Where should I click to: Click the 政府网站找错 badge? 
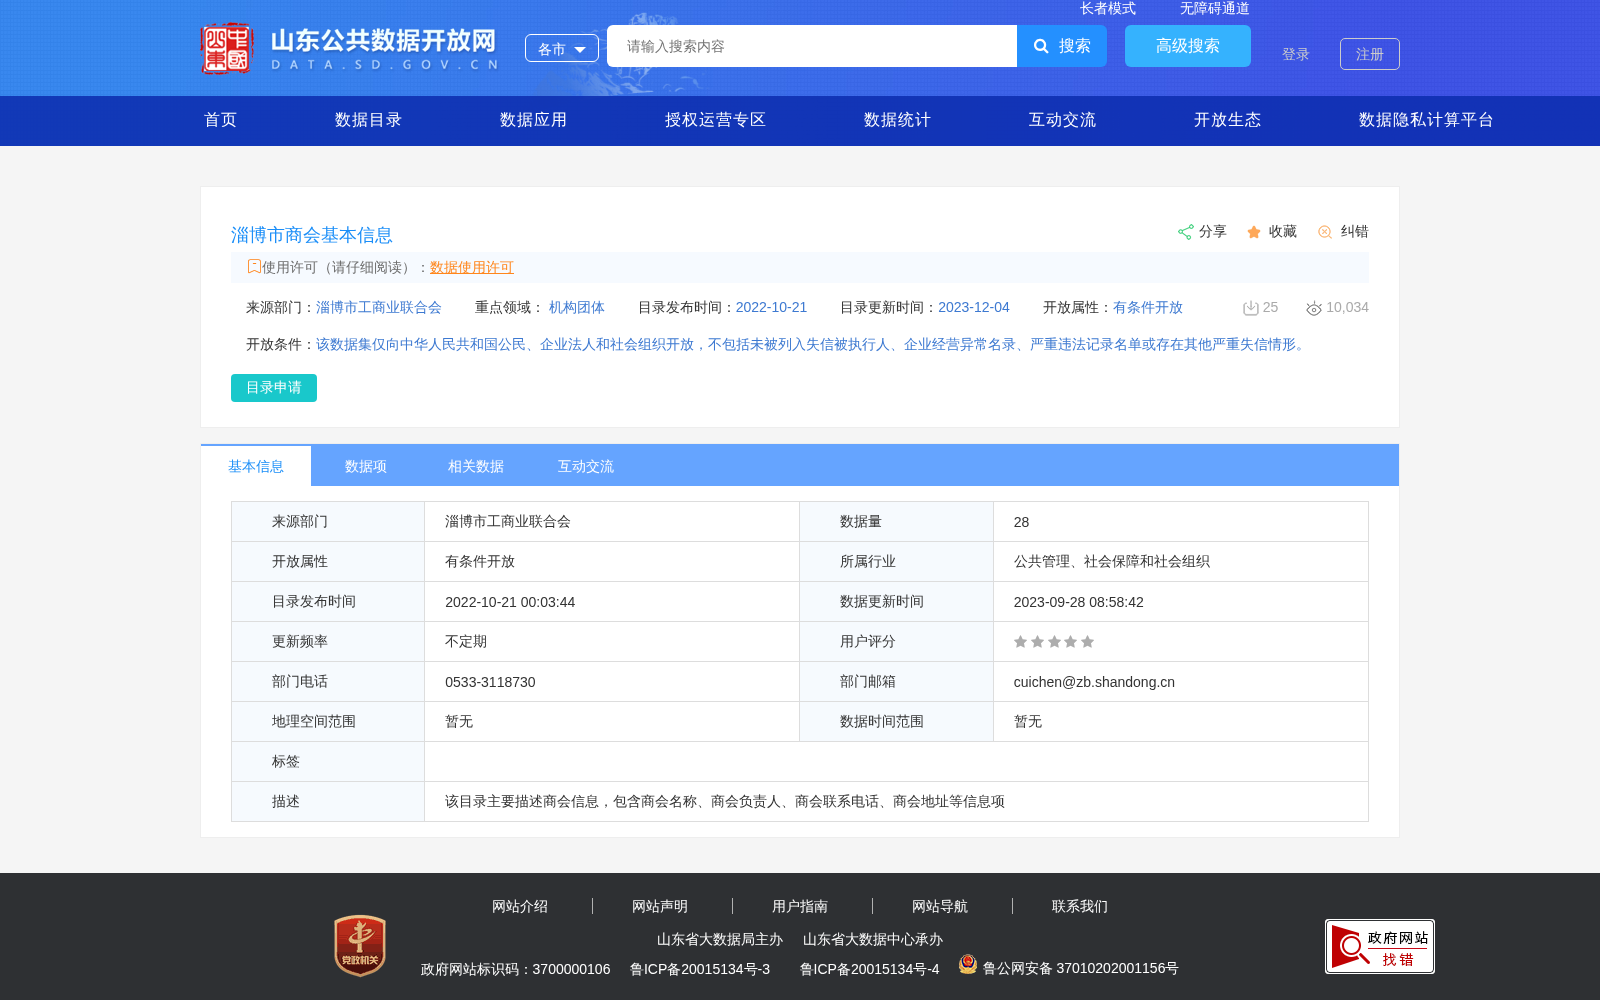click(1380, 946)
